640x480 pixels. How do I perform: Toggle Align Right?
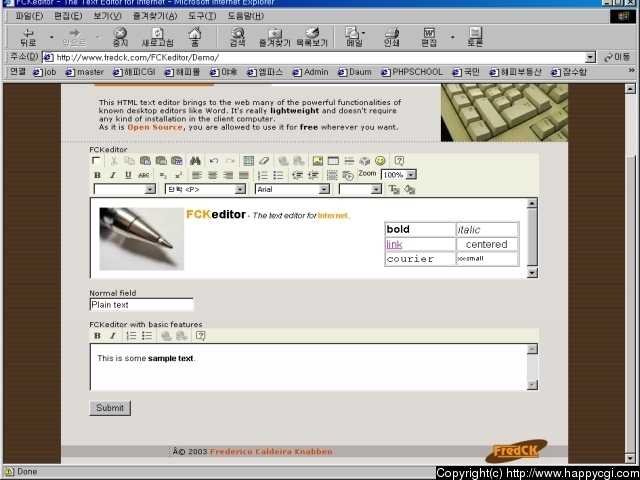click(228, 175)
